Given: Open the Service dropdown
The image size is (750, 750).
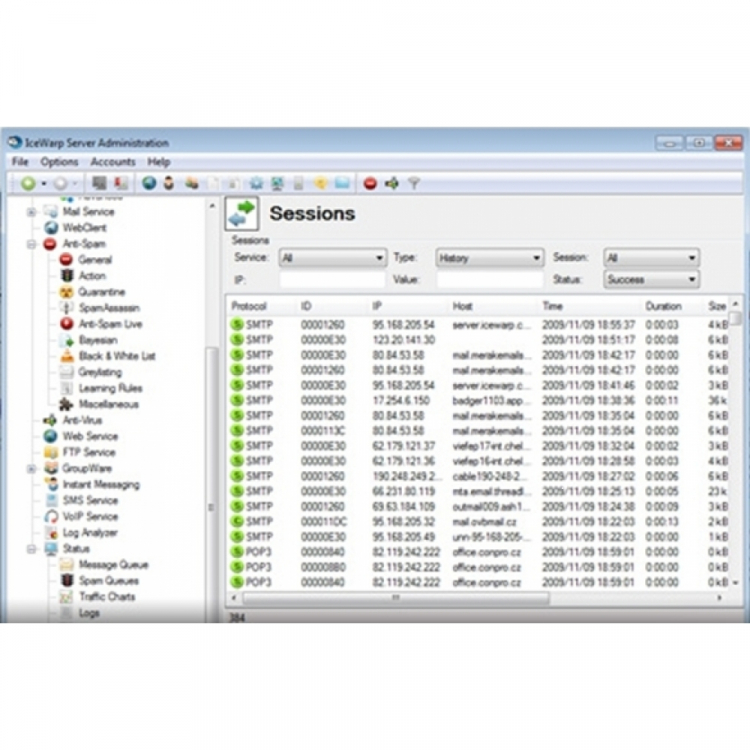Looking at the screenshot, I should pyautogui.click(x=333, y=258).
